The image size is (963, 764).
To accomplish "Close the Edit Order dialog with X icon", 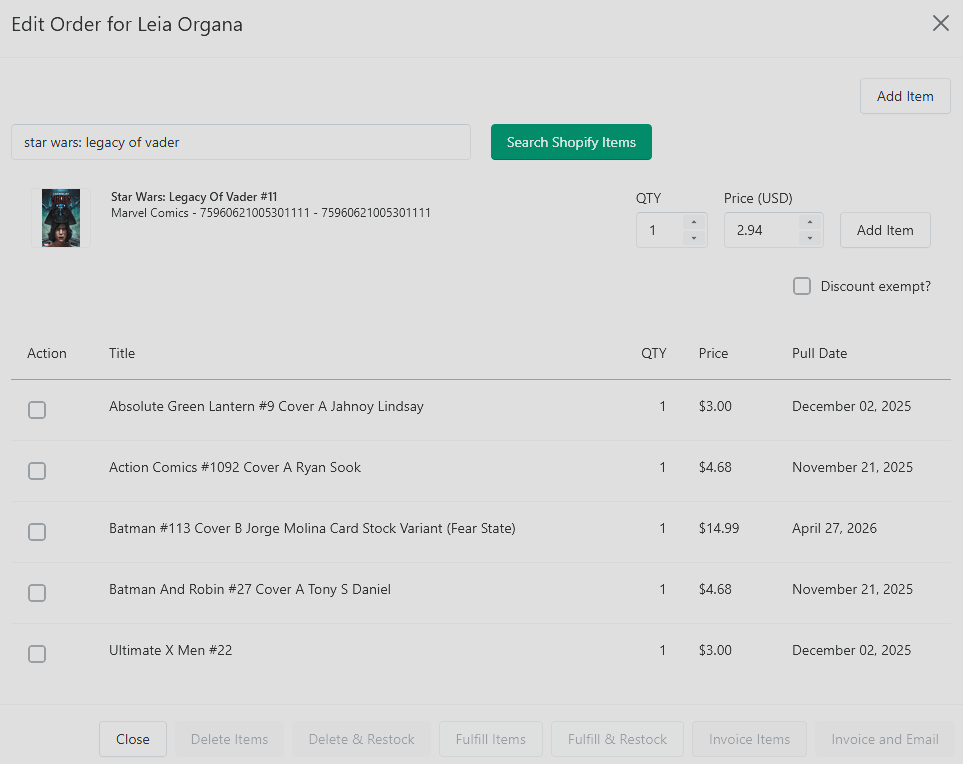I will coord(940,23).
